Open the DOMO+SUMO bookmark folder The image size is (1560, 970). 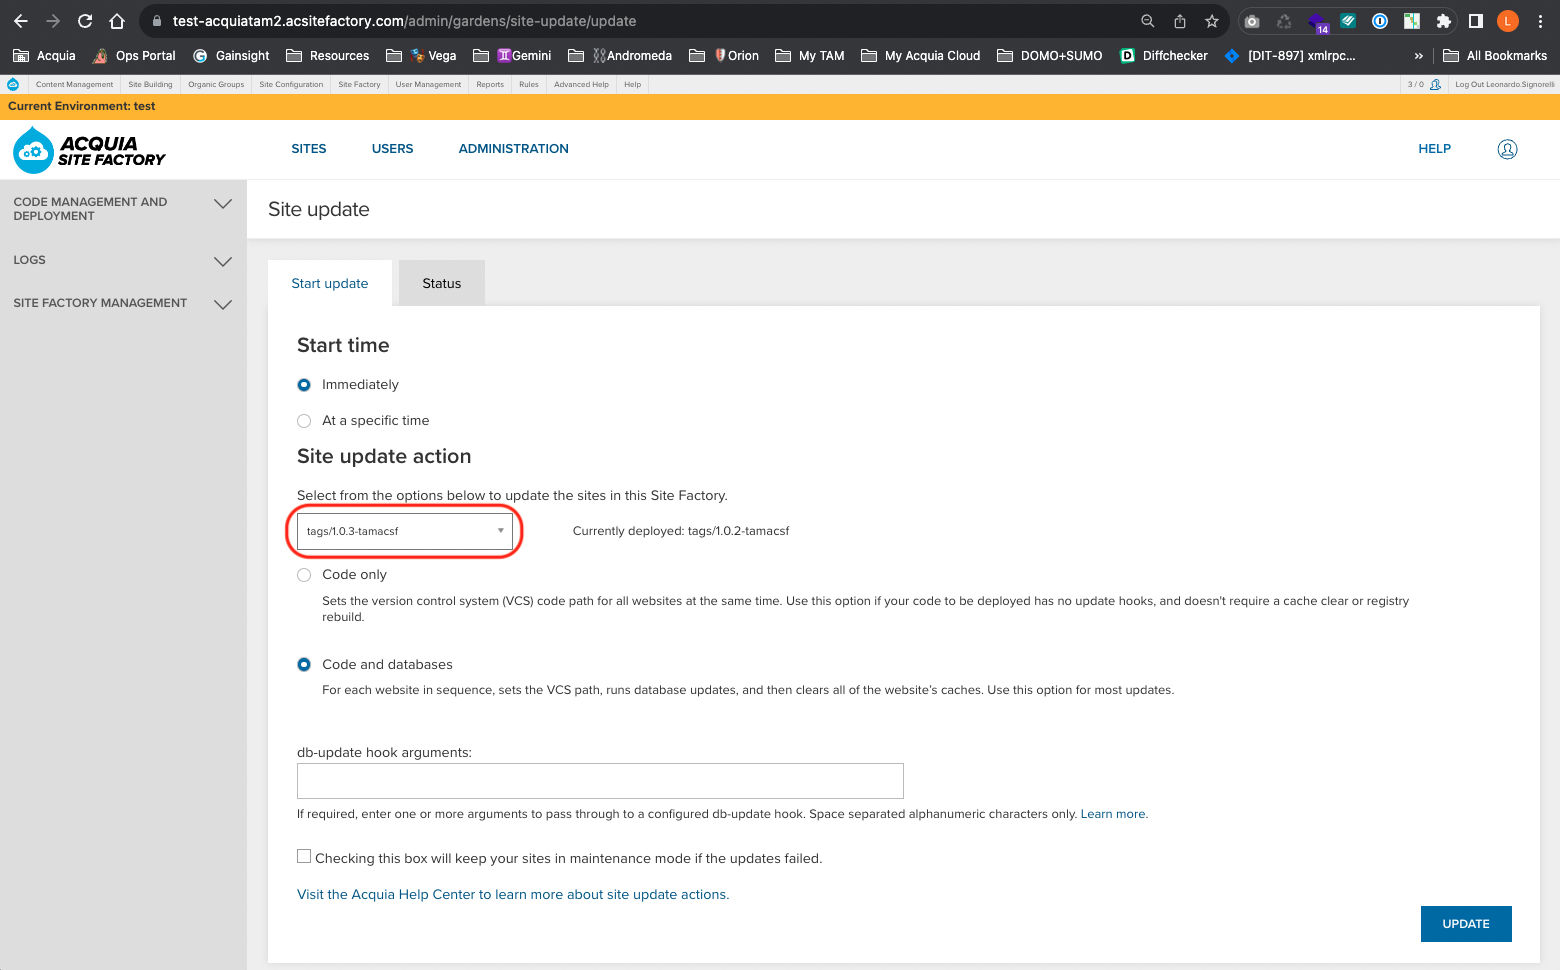pyautogui.click(x=1049, y=56)
